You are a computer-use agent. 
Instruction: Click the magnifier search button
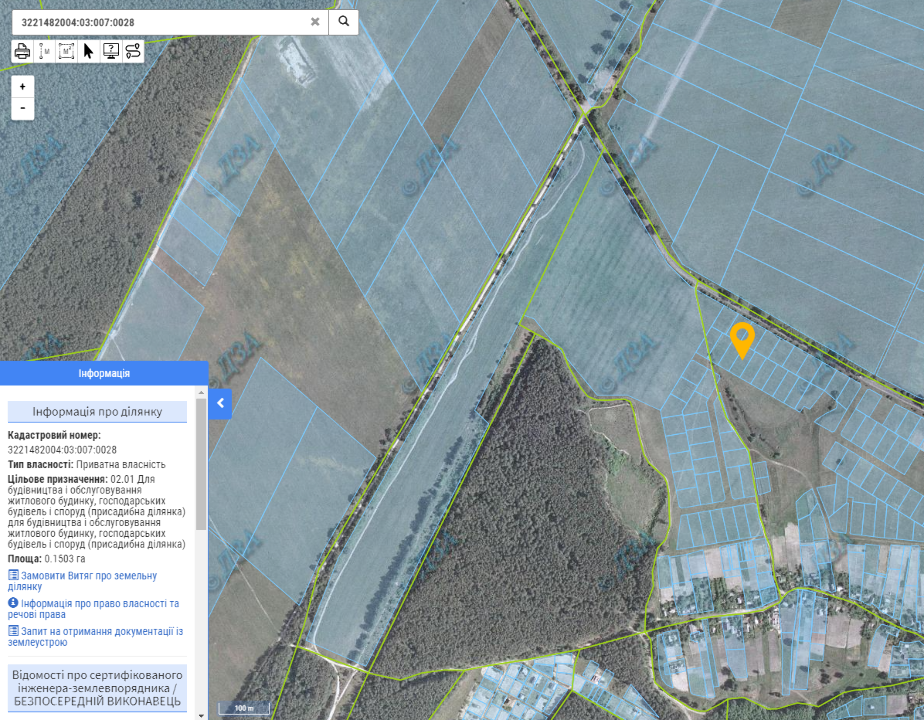344,22
